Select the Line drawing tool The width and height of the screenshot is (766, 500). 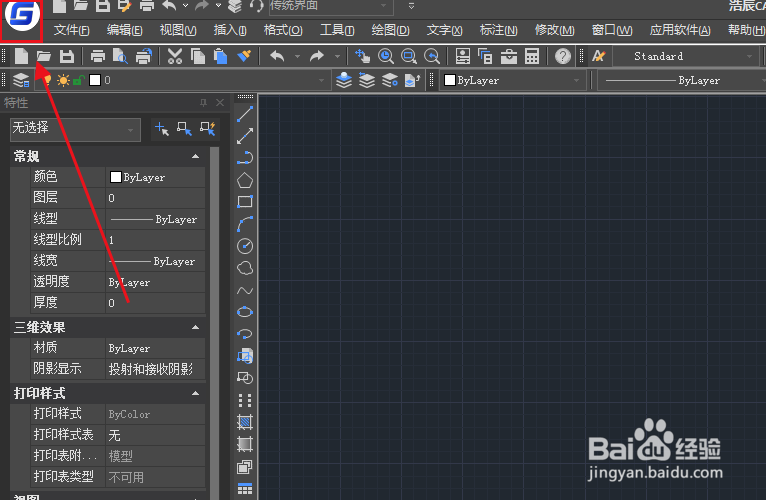(245, 114)
